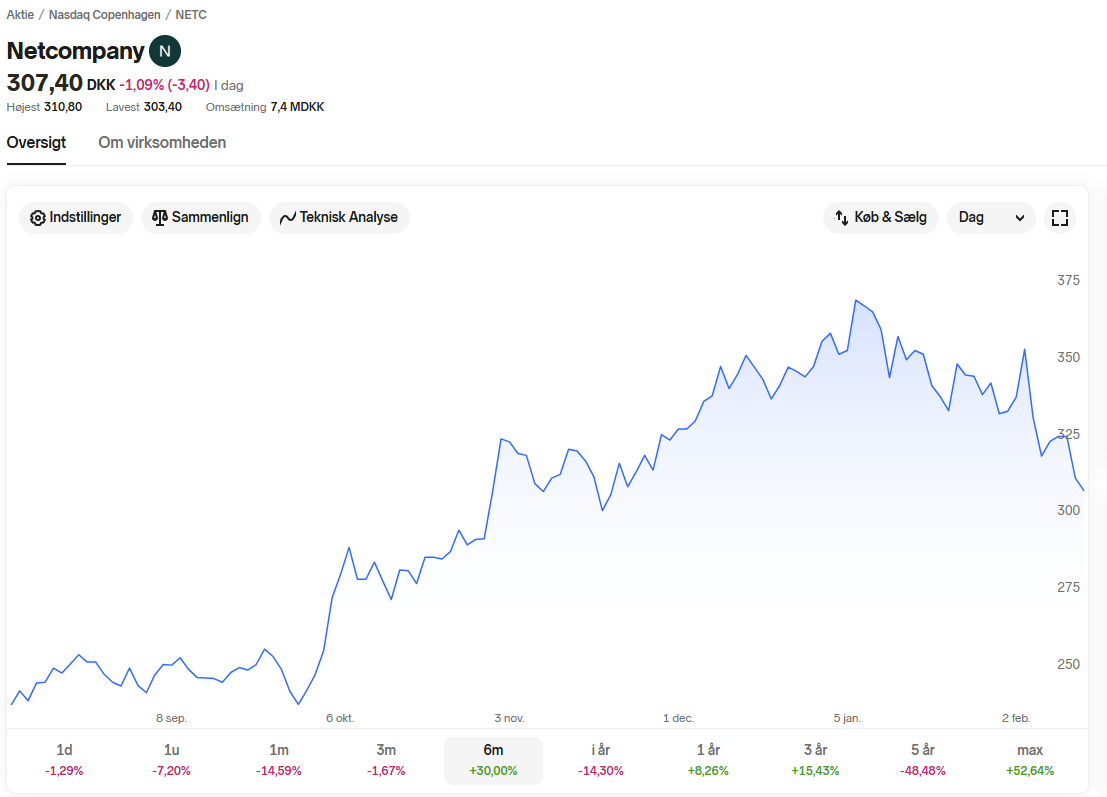
Task: Select the 6m period
Action: (x=493, y=760)
